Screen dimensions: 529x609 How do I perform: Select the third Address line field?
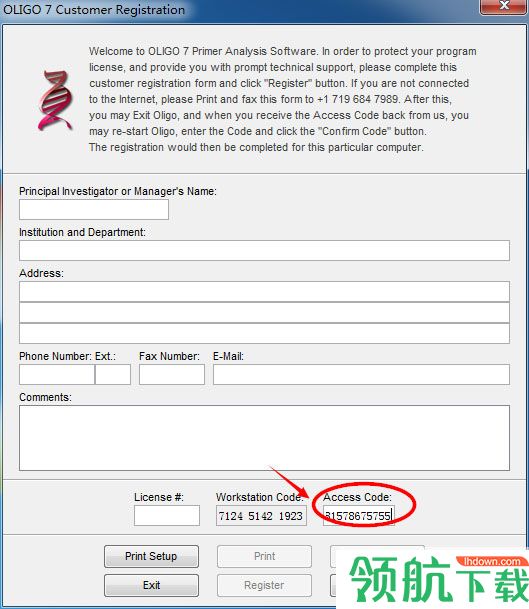coord(264,334)
